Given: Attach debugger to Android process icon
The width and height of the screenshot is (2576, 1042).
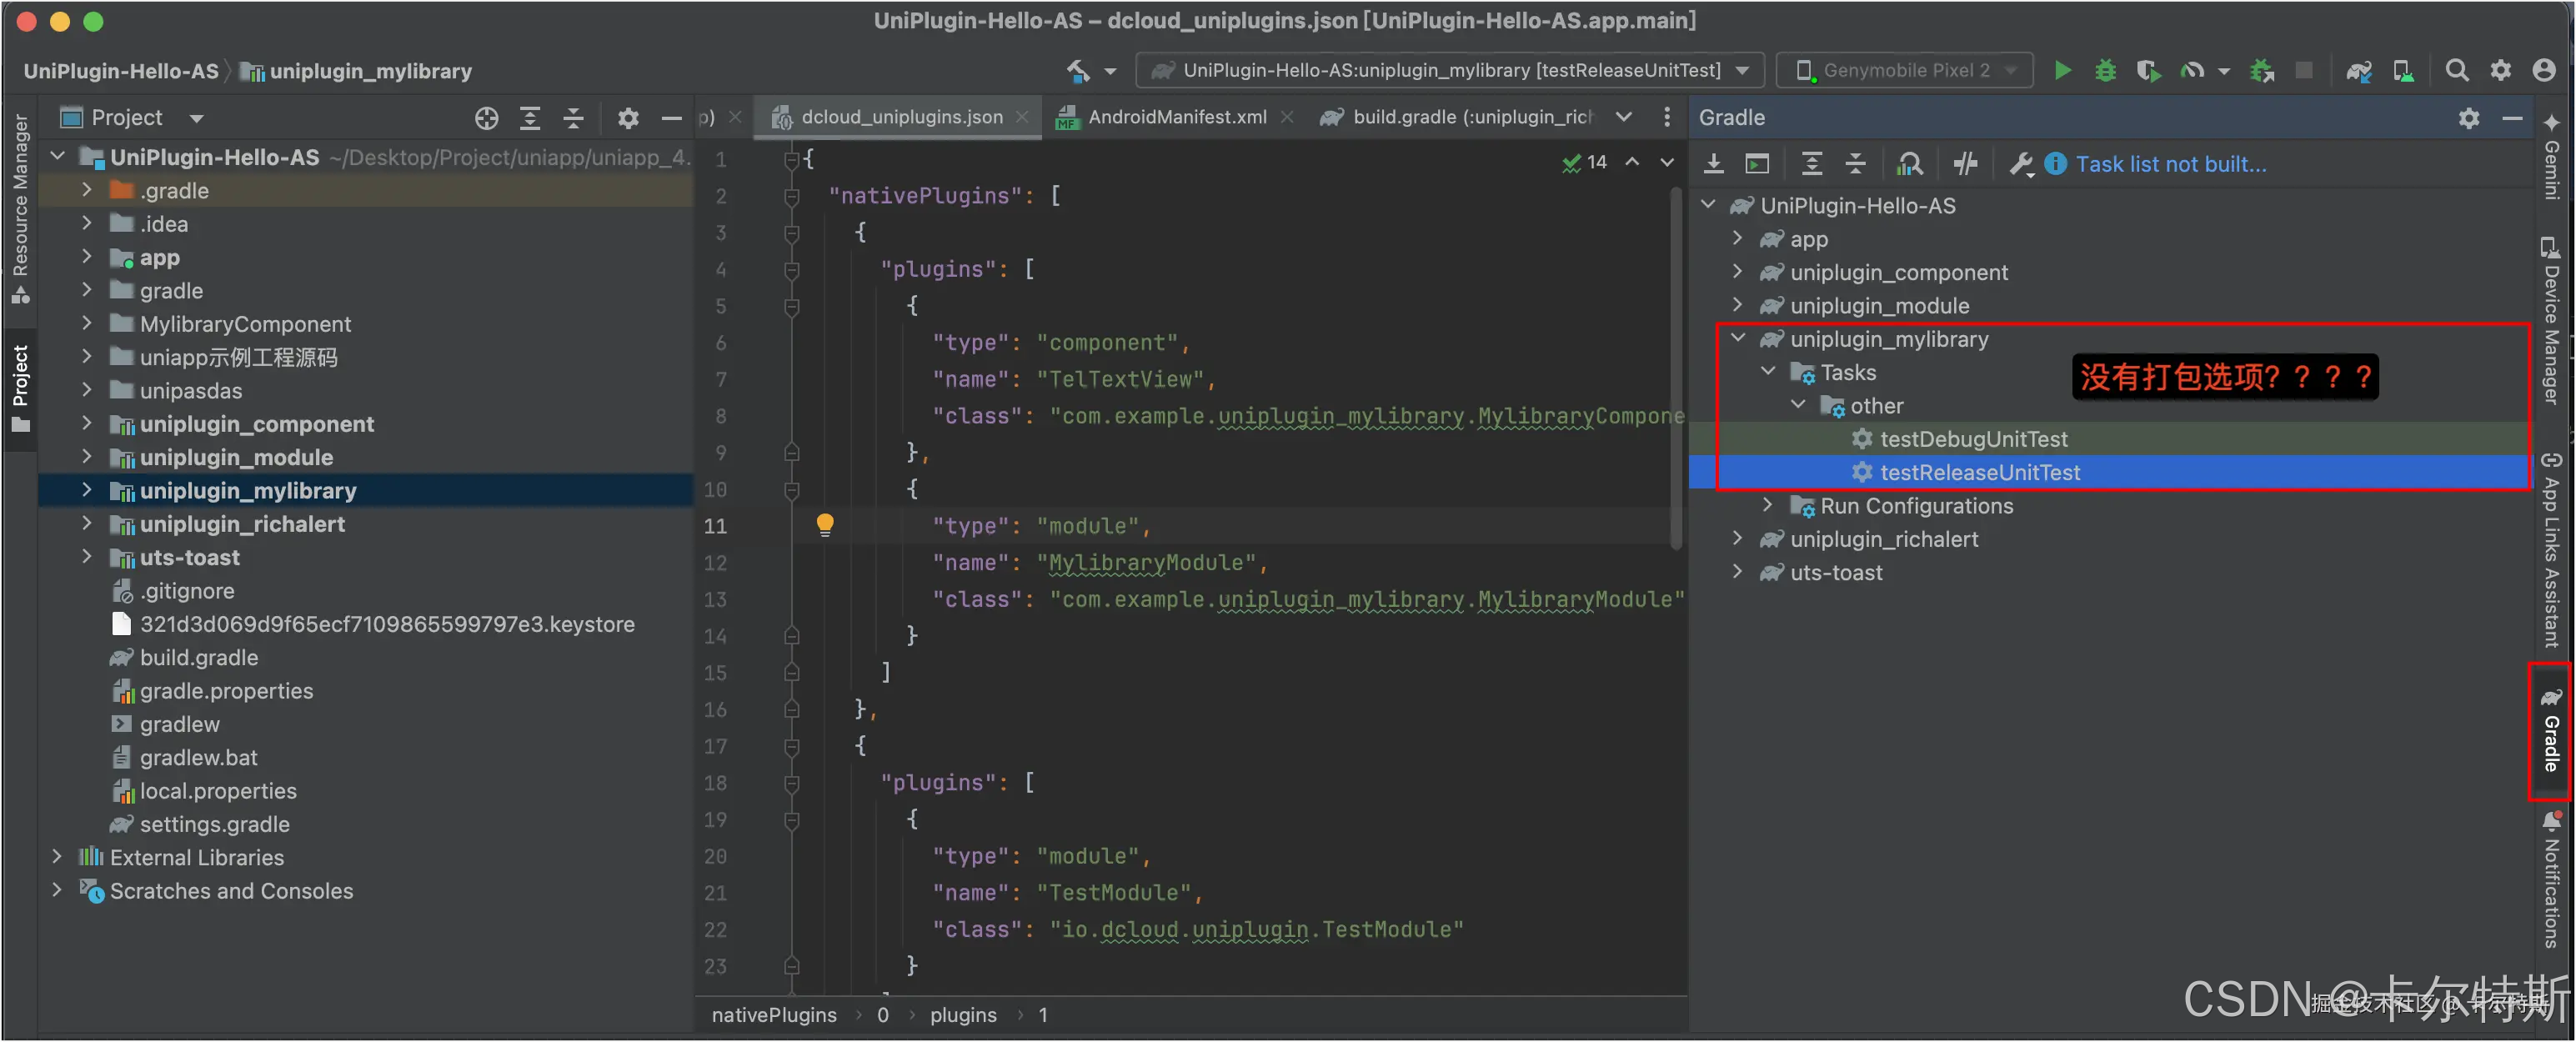Looking at the screenshot, I should pos(2262,71).
